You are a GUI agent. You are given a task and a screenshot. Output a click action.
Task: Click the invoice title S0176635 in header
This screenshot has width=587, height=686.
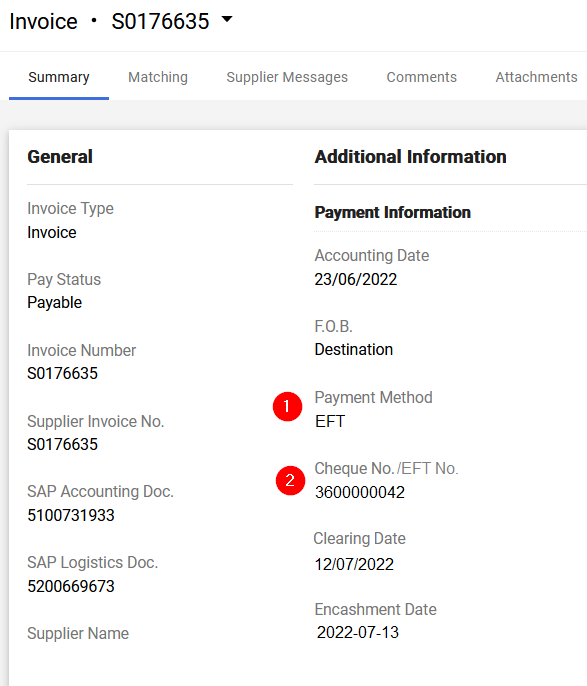161,21
